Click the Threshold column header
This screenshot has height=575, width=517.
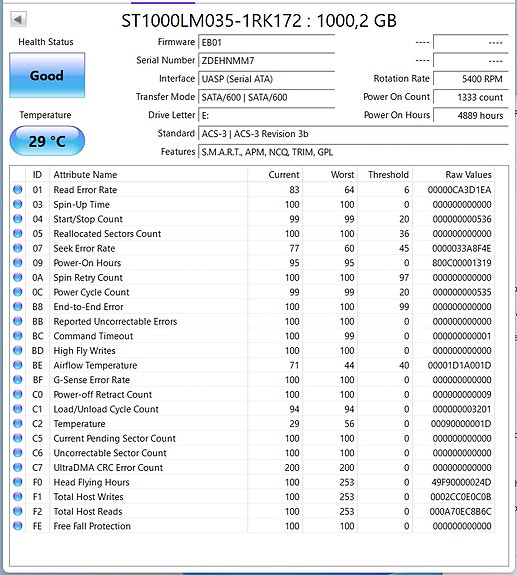(x=385, y=175)
